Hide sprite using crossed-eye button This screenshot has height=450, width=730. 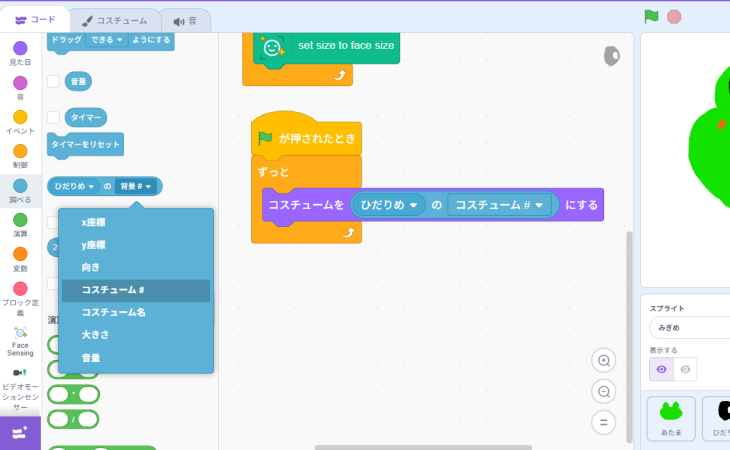click(x=685, y=369)
